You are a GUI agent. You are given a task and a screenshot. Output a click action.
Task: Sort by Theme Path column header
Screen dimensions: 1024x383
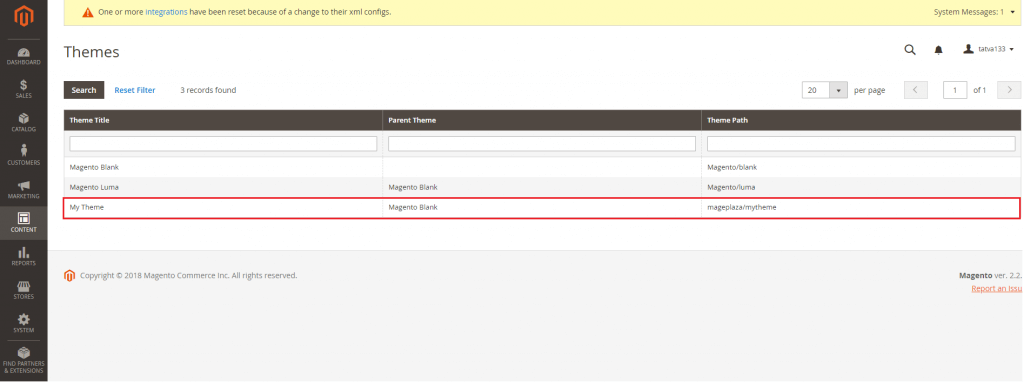pyautogui.click(x=861, y=120)
